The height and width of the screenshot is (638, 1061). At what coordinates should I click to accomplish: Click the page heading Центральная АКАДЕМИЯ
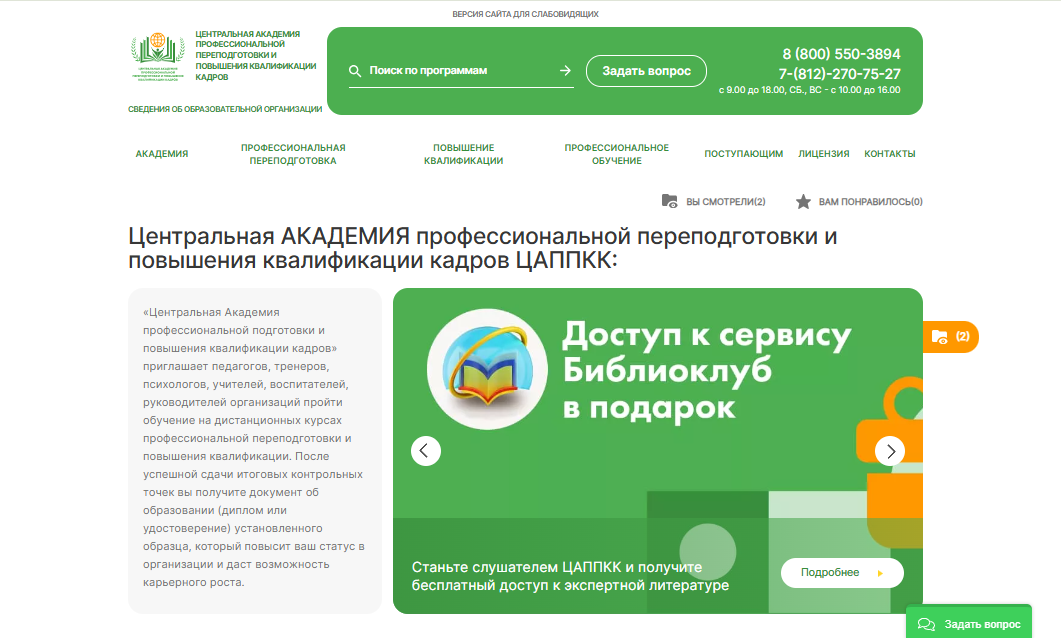[x=482, y=248]
